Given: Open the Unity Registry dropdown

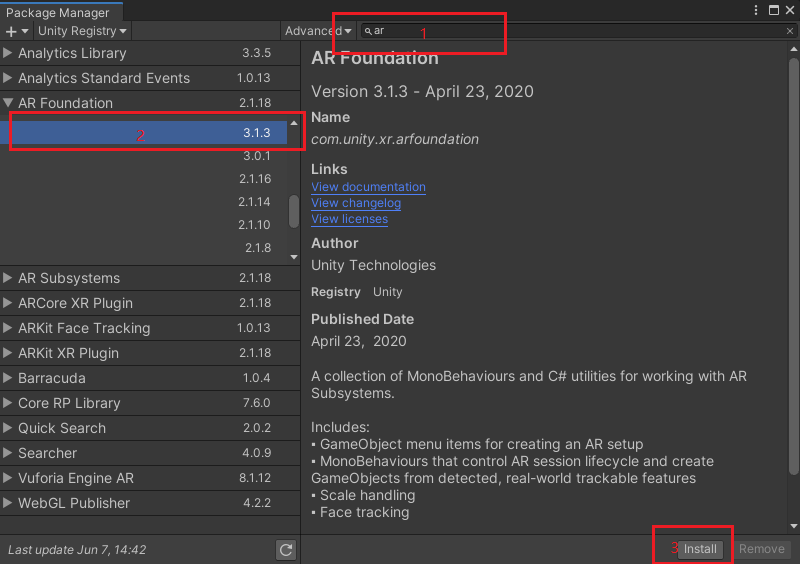Looking at the screenshot, I should (x=82, y=31).
